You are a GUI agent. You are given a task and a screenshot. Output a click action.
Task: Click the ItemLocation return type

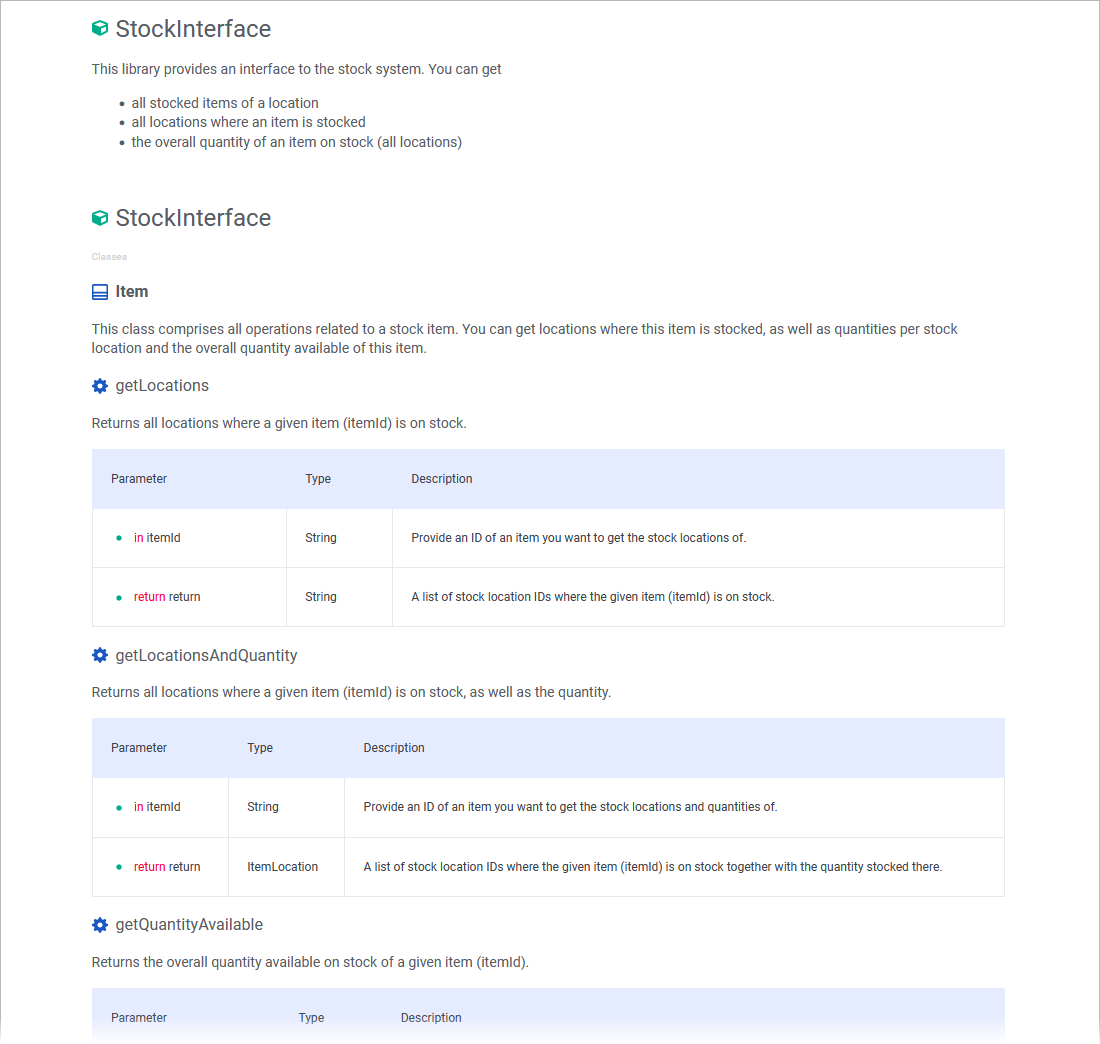point(282,867)
